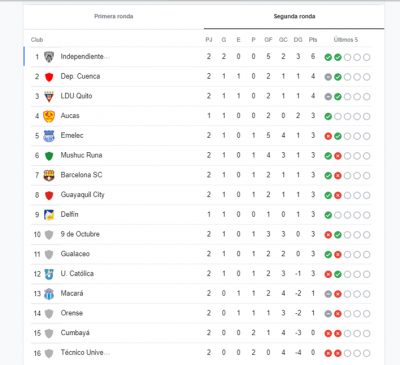The height and width of the screenshot is (365, 400).
Task: Open the Guayaquil City team link
Action: pyautogui.click(x=83, y=195)
